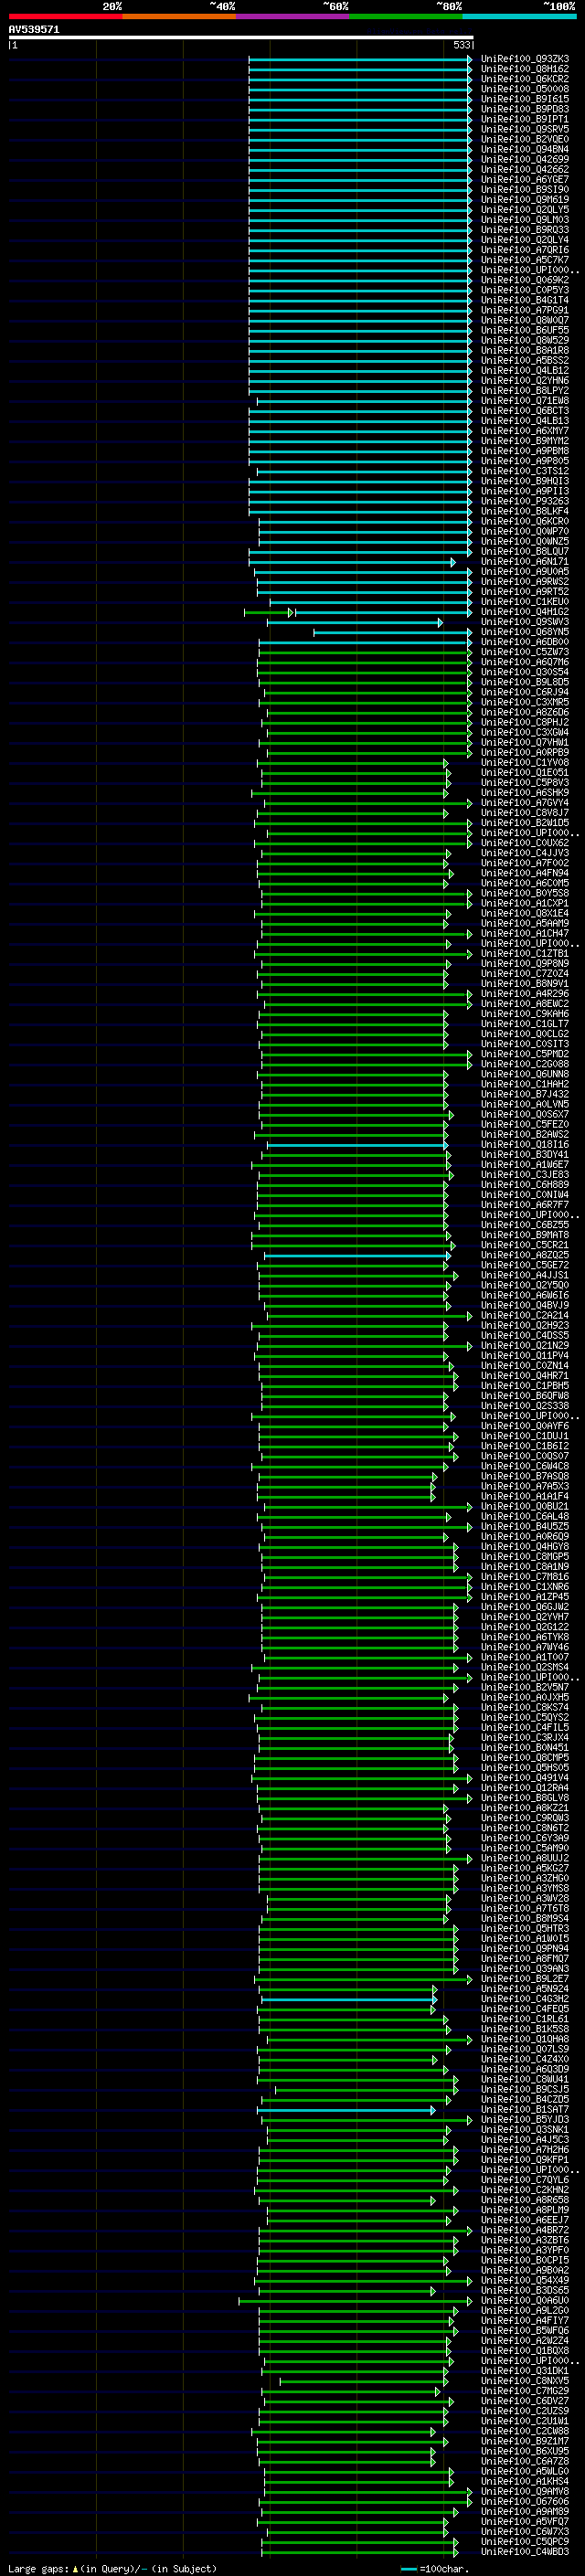Select hit label UniRef100_Q7VHW1
The image size is (585, 2576).
tap(525, 743)
